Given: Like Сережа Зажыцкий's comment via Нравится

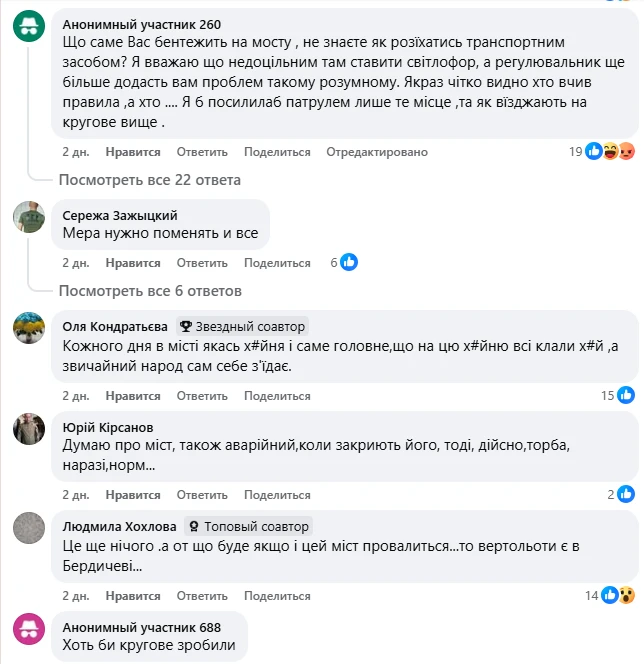Looking at the screenshot, I should point(132,263).
